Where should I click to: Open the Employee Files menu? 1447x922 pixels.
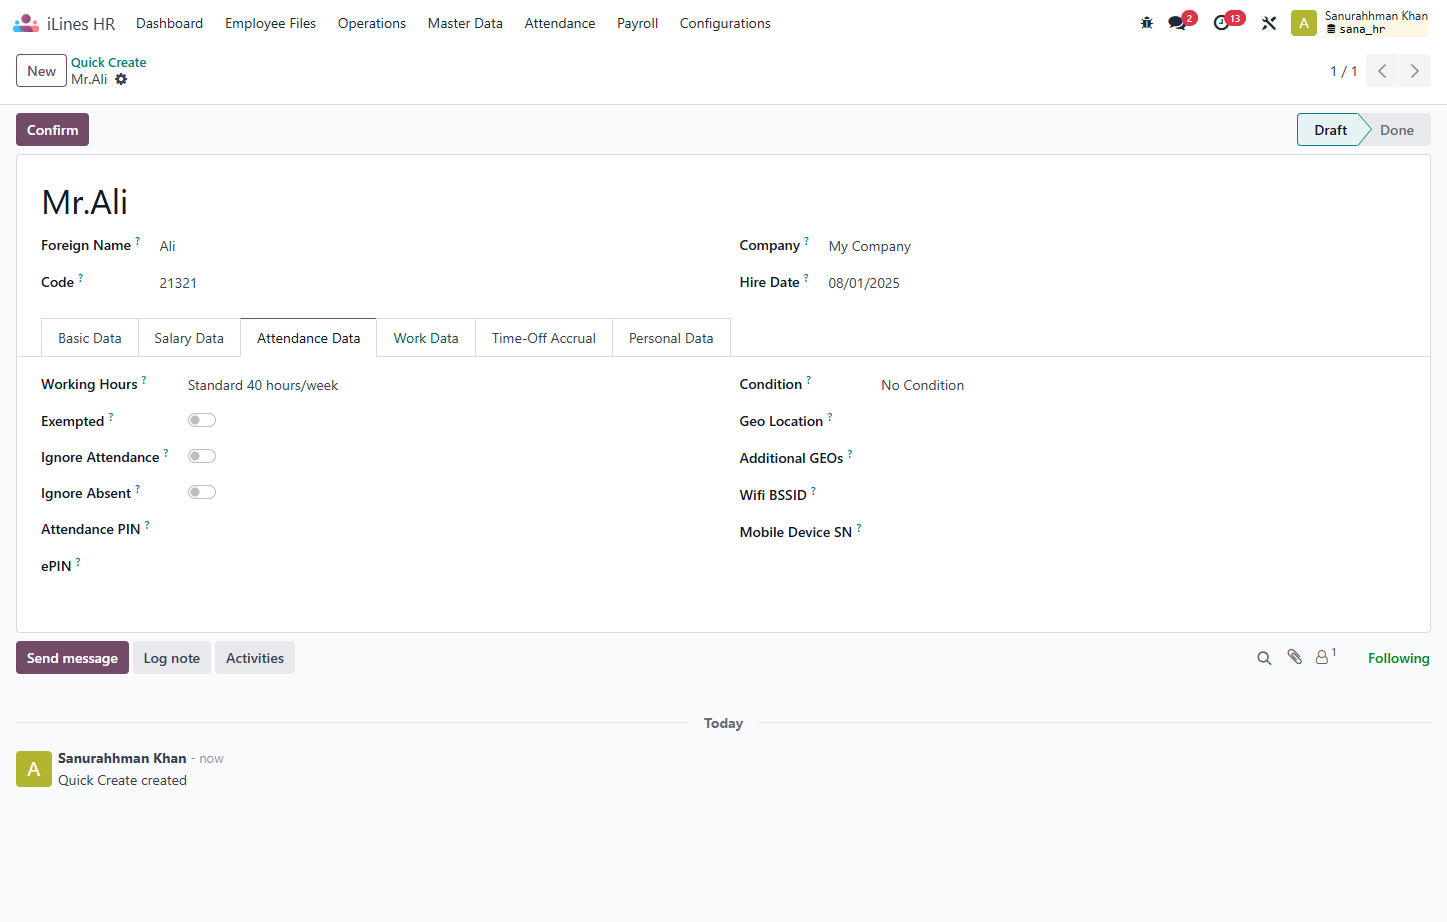(x=270, y=23)
